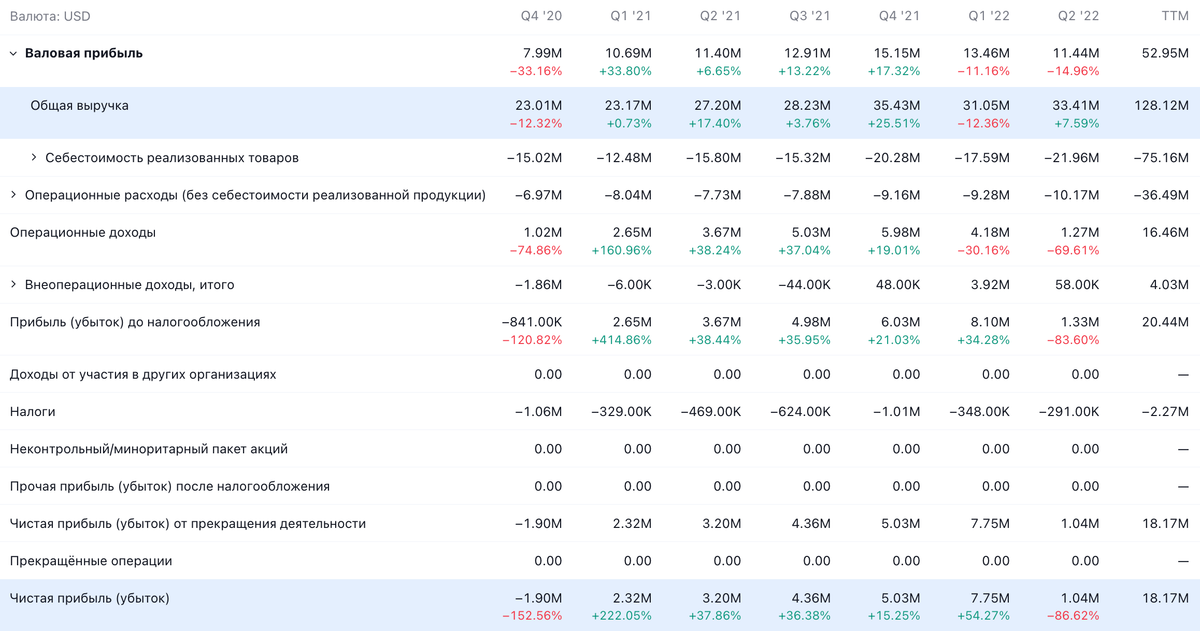Click revenue value 35.43M for Q4 '21
The image size is (1200, 631).
(898, 105)
